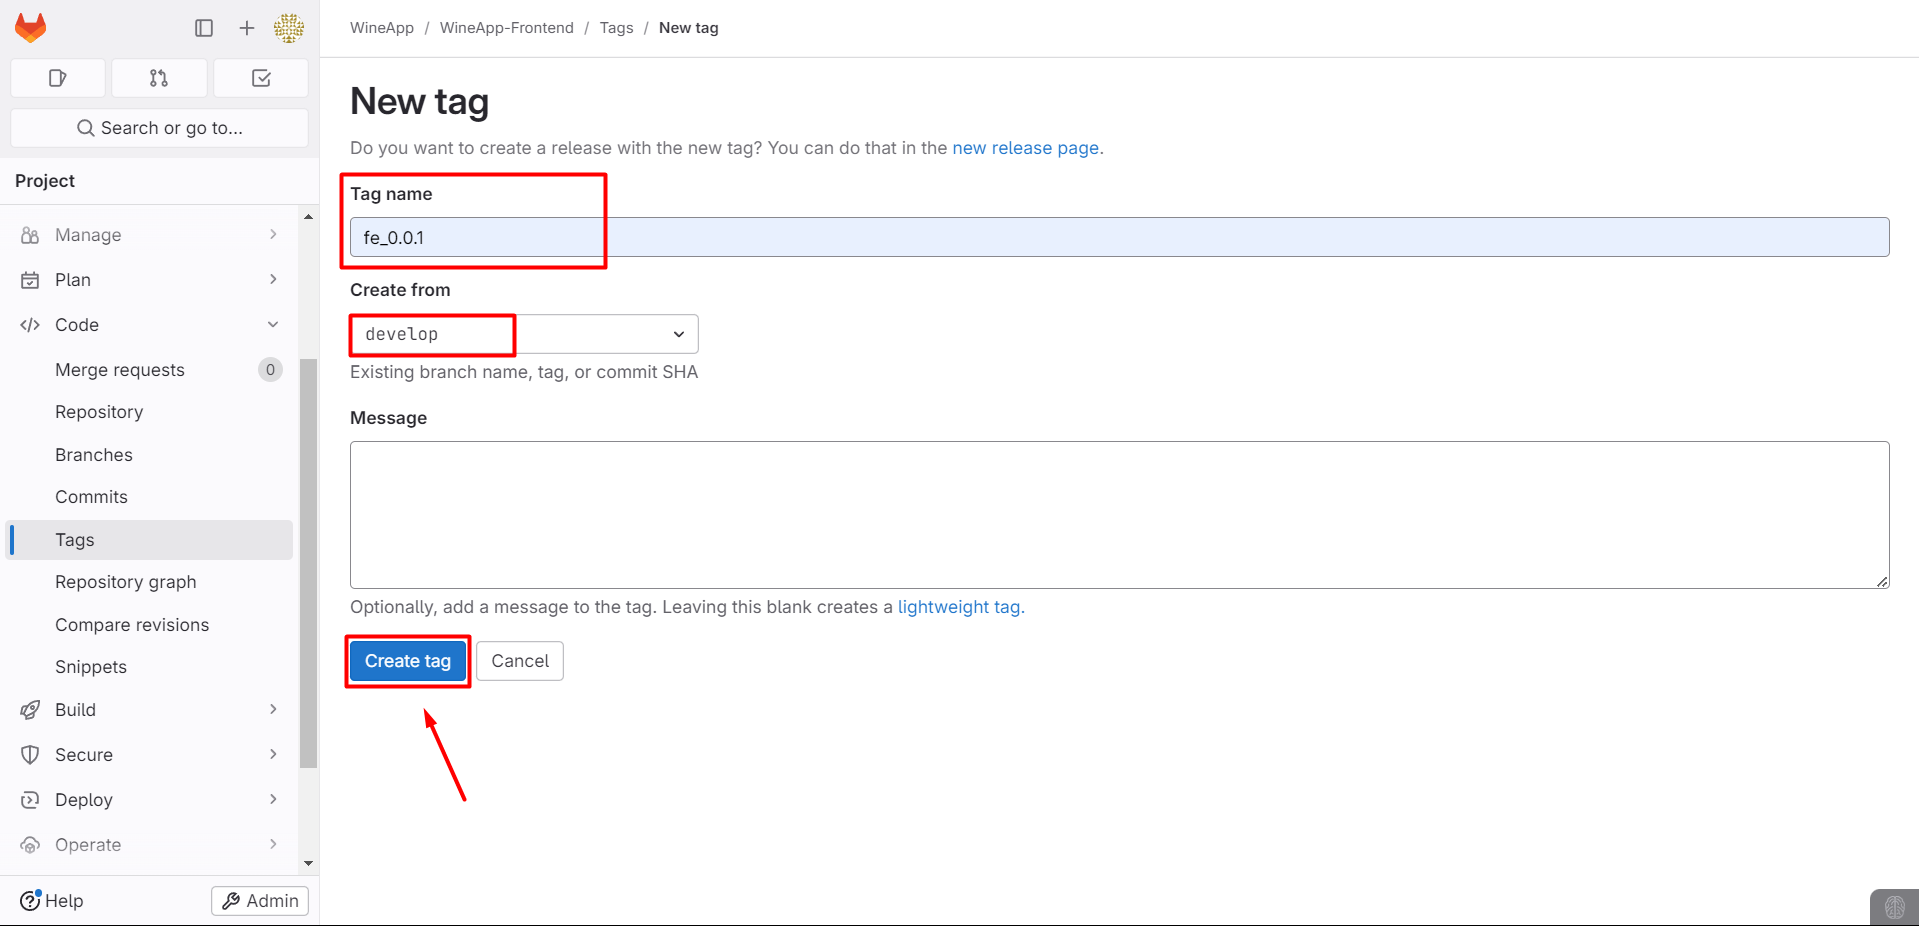Open merge requests shortcut icon

[x=159, y=78]
